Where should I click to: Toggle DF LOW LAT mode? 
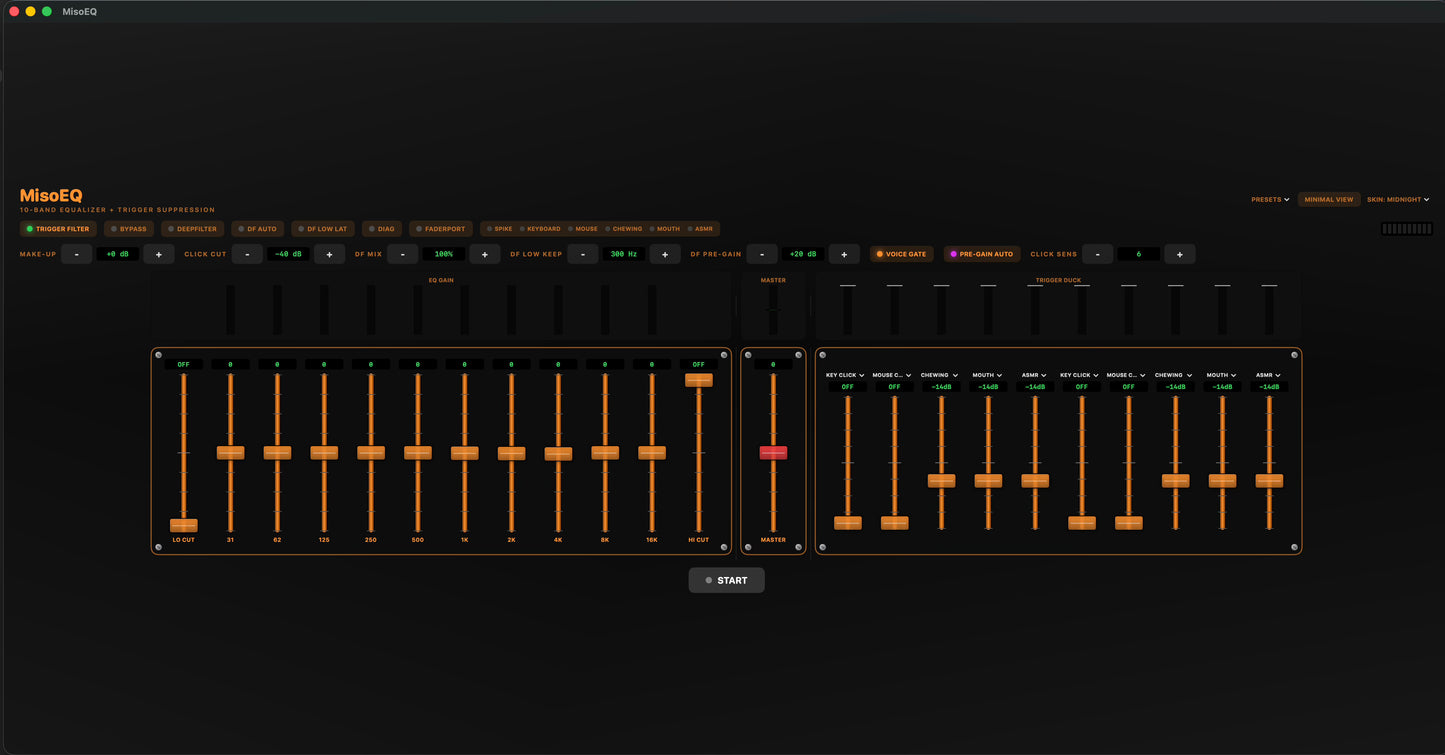pyautogui.click(x=323, y=229)
